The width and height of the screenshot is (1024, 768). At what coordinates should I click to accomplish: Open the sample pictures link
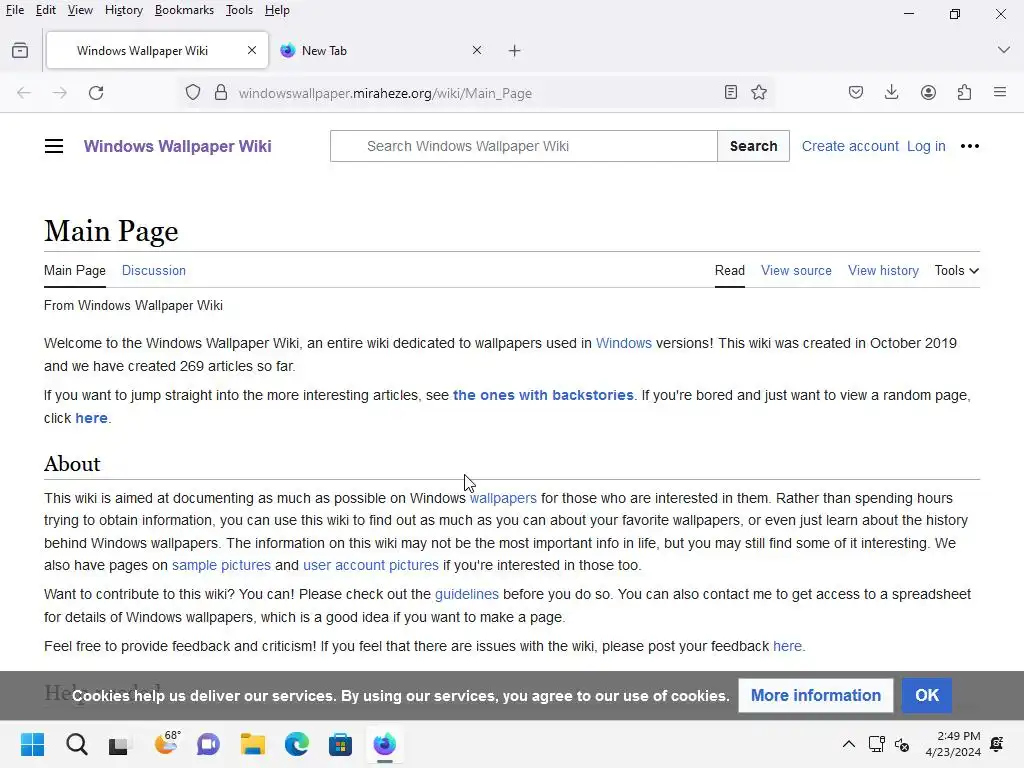pyautogui.click(x=221, y=566)
